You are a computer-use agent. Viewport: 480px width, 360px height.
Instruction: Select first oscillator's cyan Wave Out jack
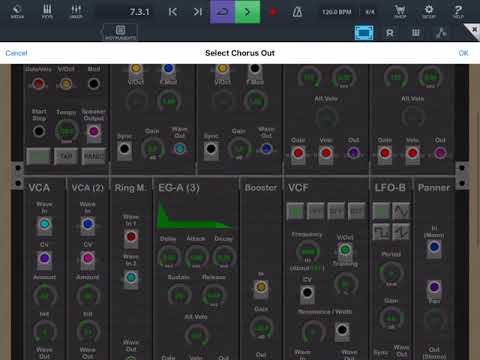pyautogui.click(x=180, y=149)
